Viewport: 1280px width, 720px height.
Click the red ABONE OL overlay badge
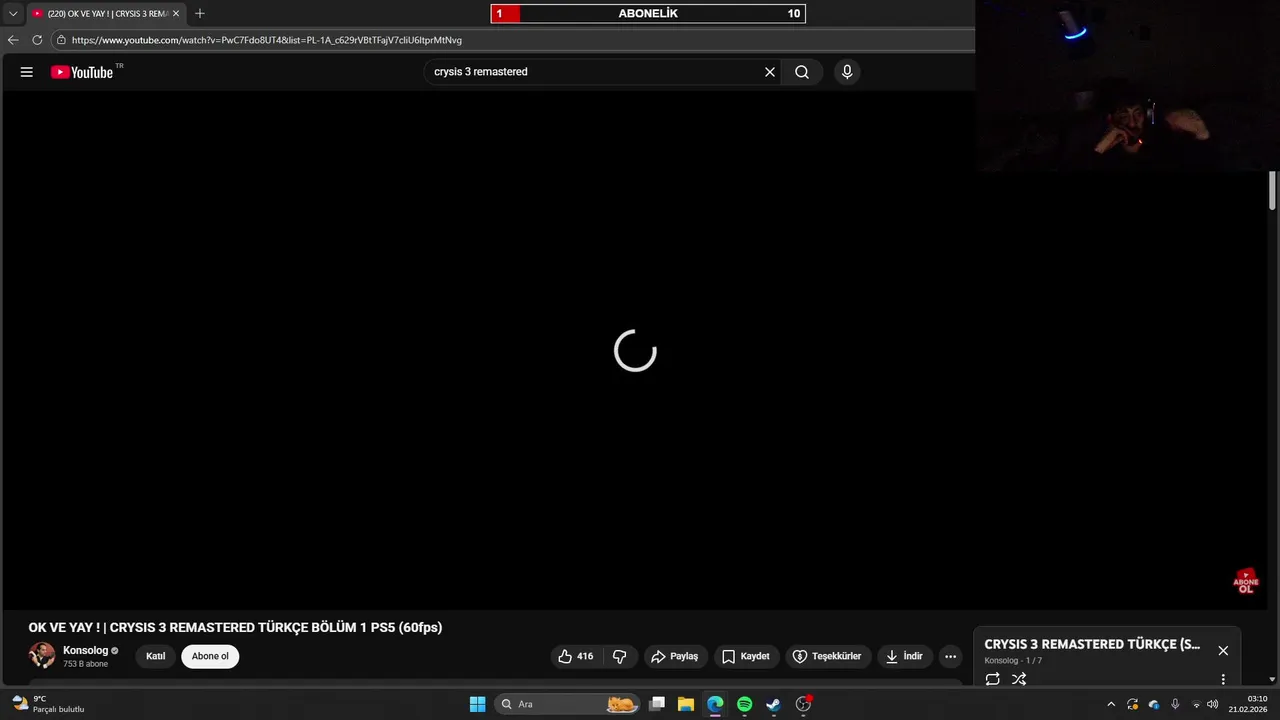pos(1246,581)
